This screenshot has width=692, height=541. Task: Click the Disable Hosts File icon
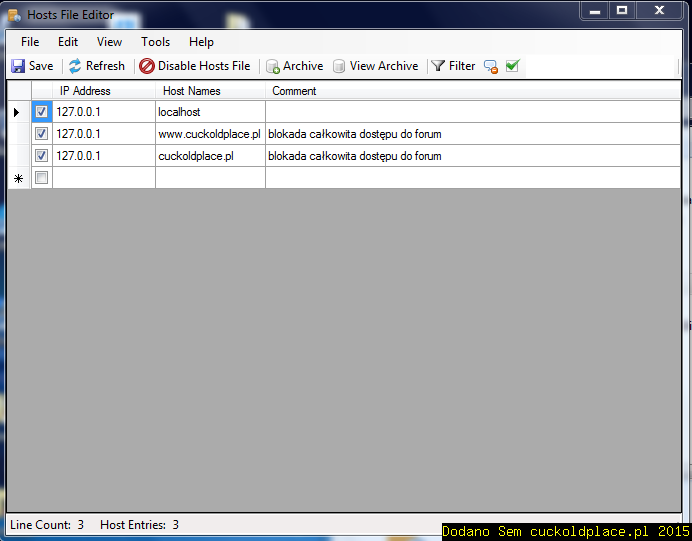(147, 66)
